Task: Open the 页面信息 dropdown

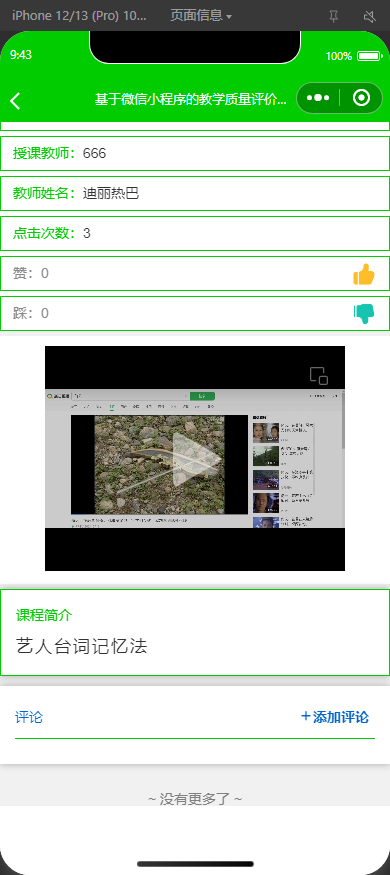Action: 201,16
